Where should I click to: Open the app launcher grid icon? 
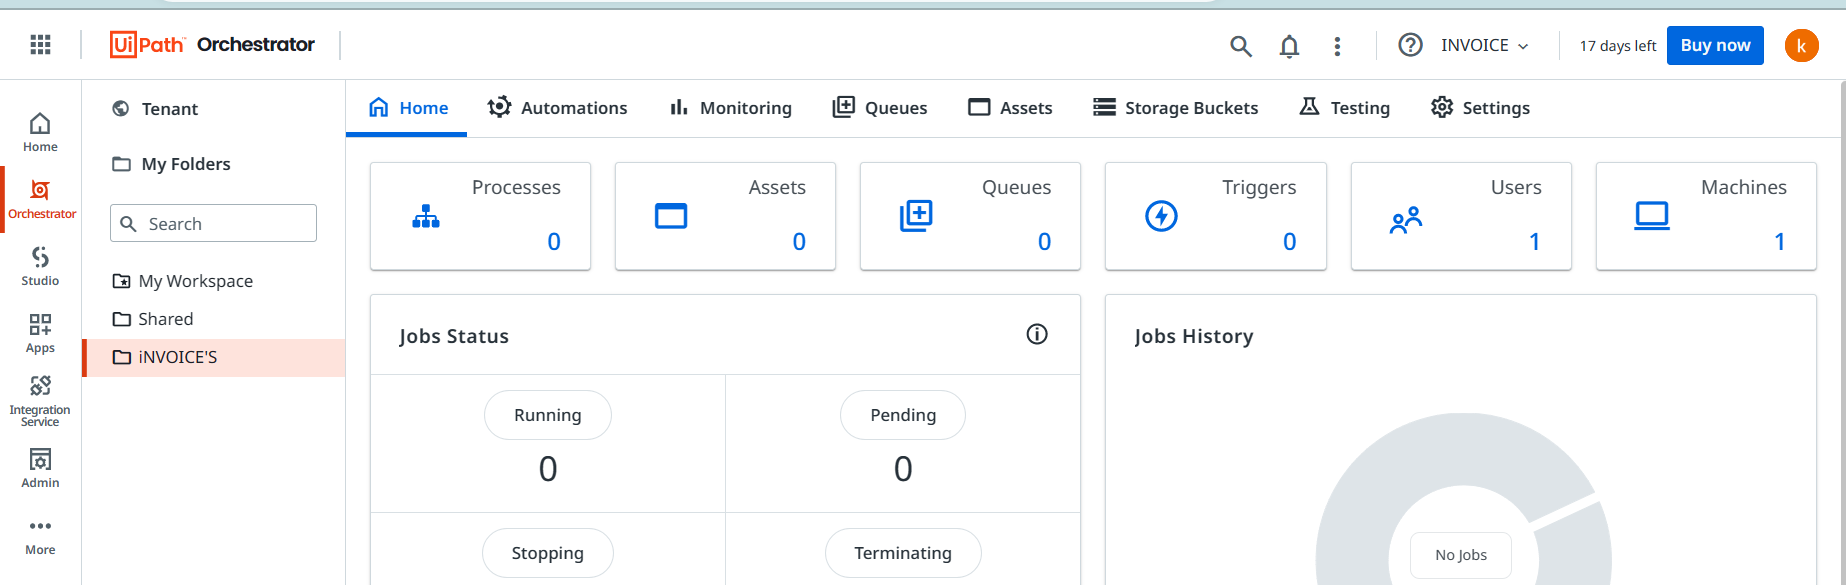pyautogui.click(x=40, y=44)
